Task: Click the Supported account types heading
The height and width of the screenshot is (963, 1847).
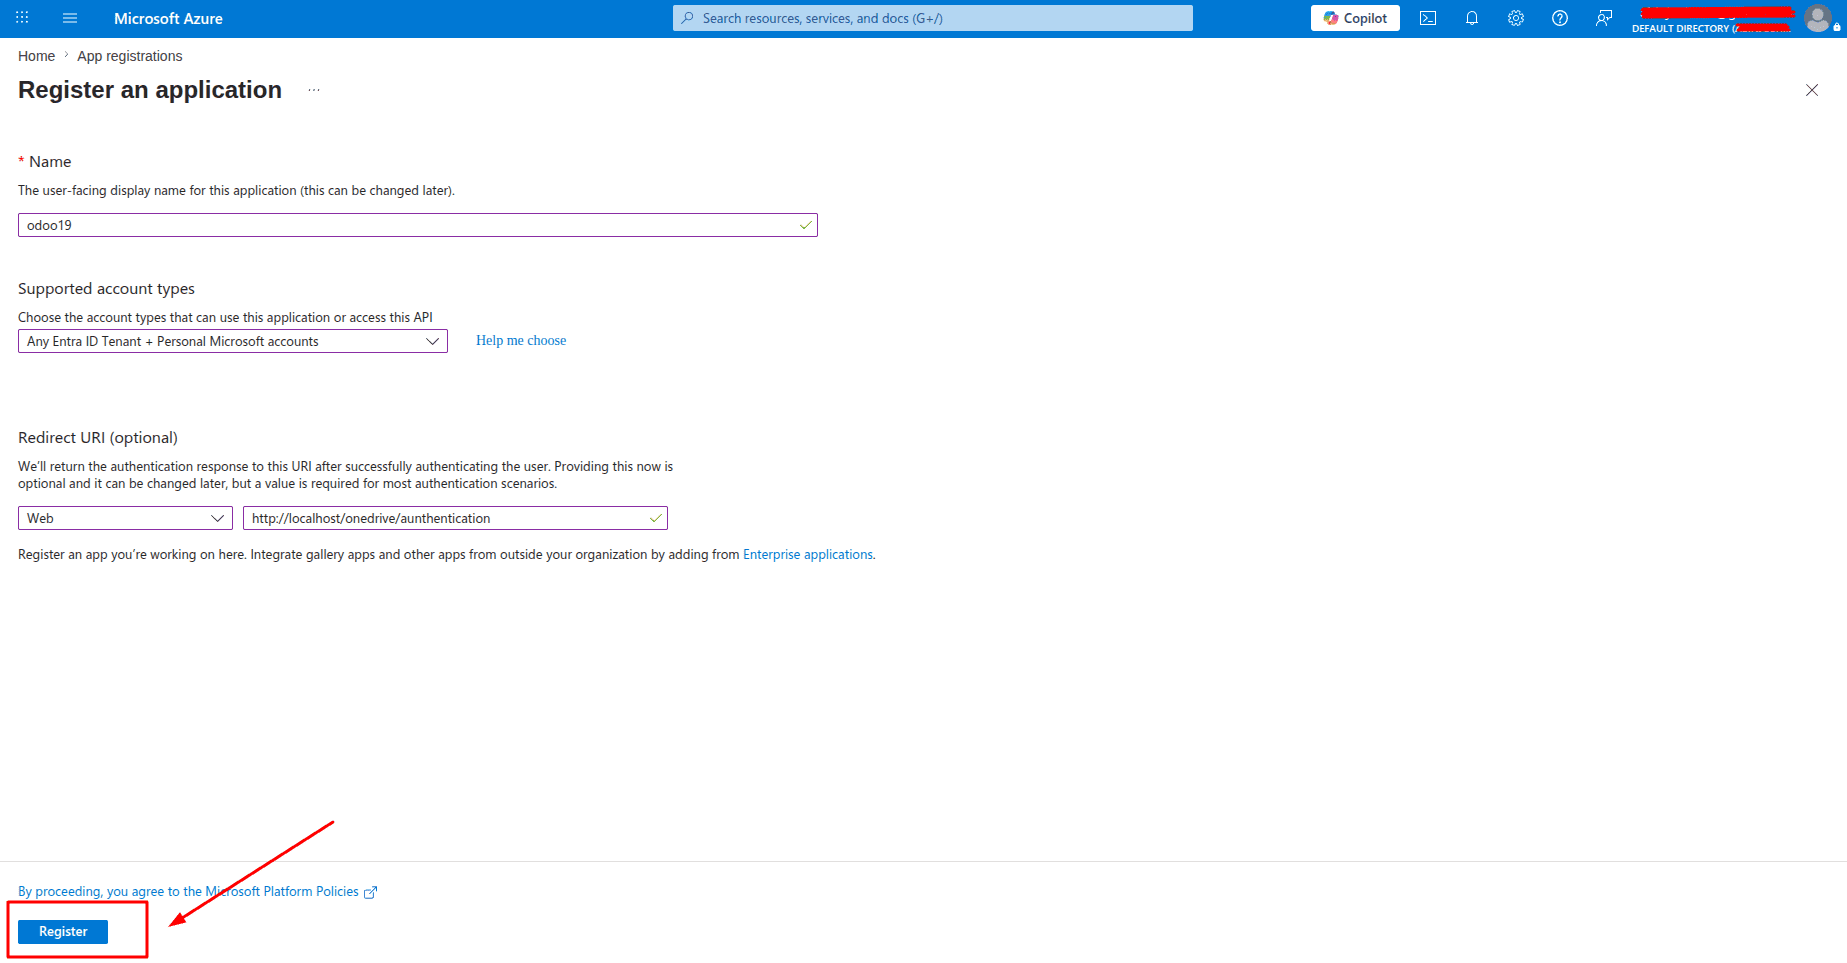Action: 106,289
